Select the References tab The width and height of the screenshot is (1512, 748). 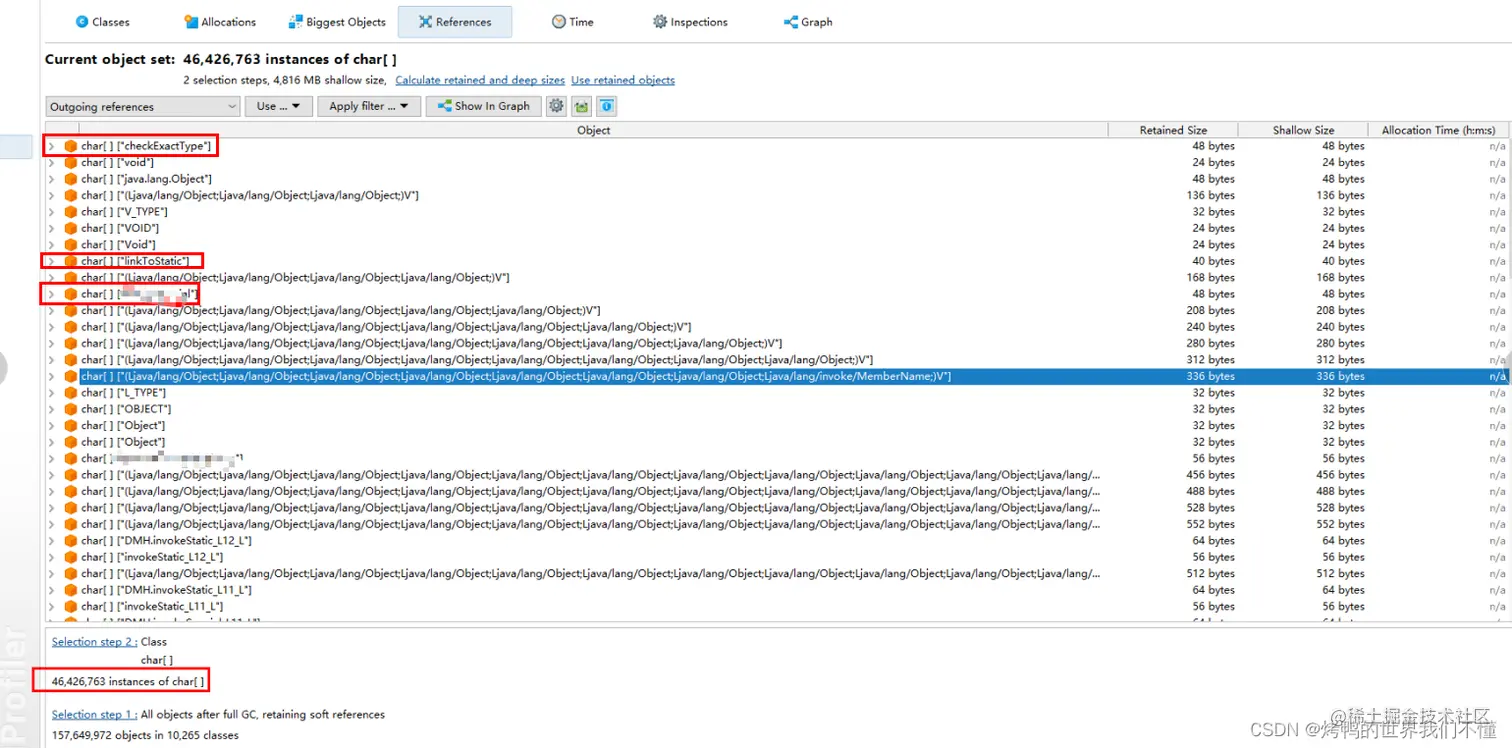tap(454, 22)
